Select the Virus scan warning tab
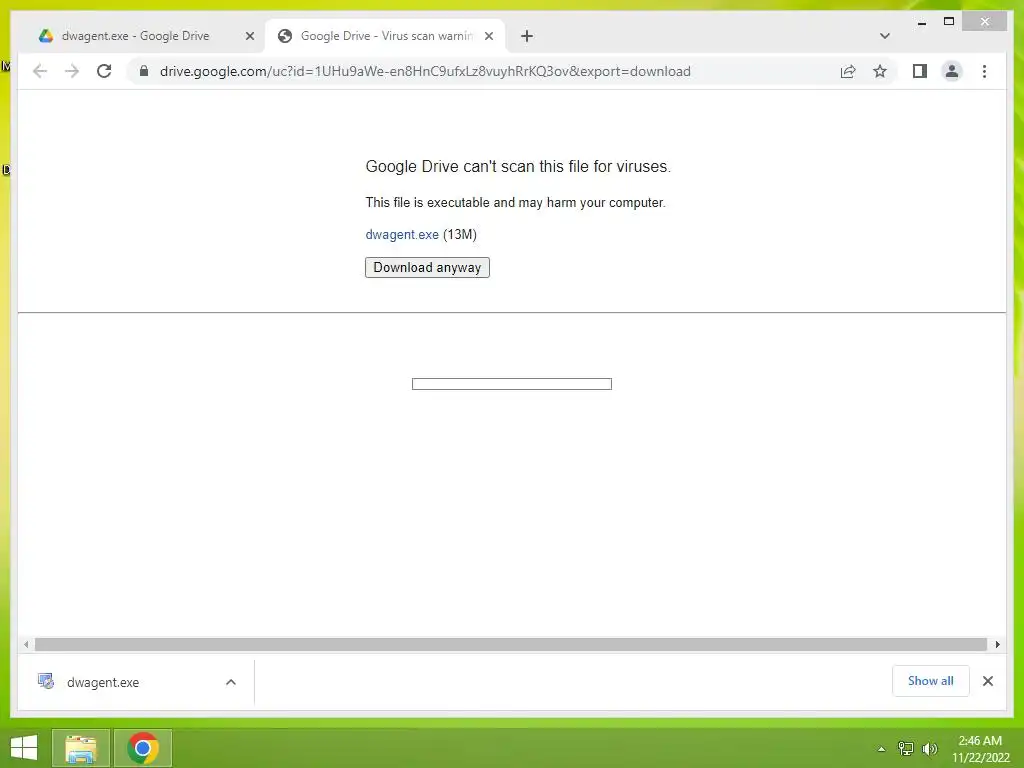This screenshot has width=1024, height=768. click(x=386, y=36)
